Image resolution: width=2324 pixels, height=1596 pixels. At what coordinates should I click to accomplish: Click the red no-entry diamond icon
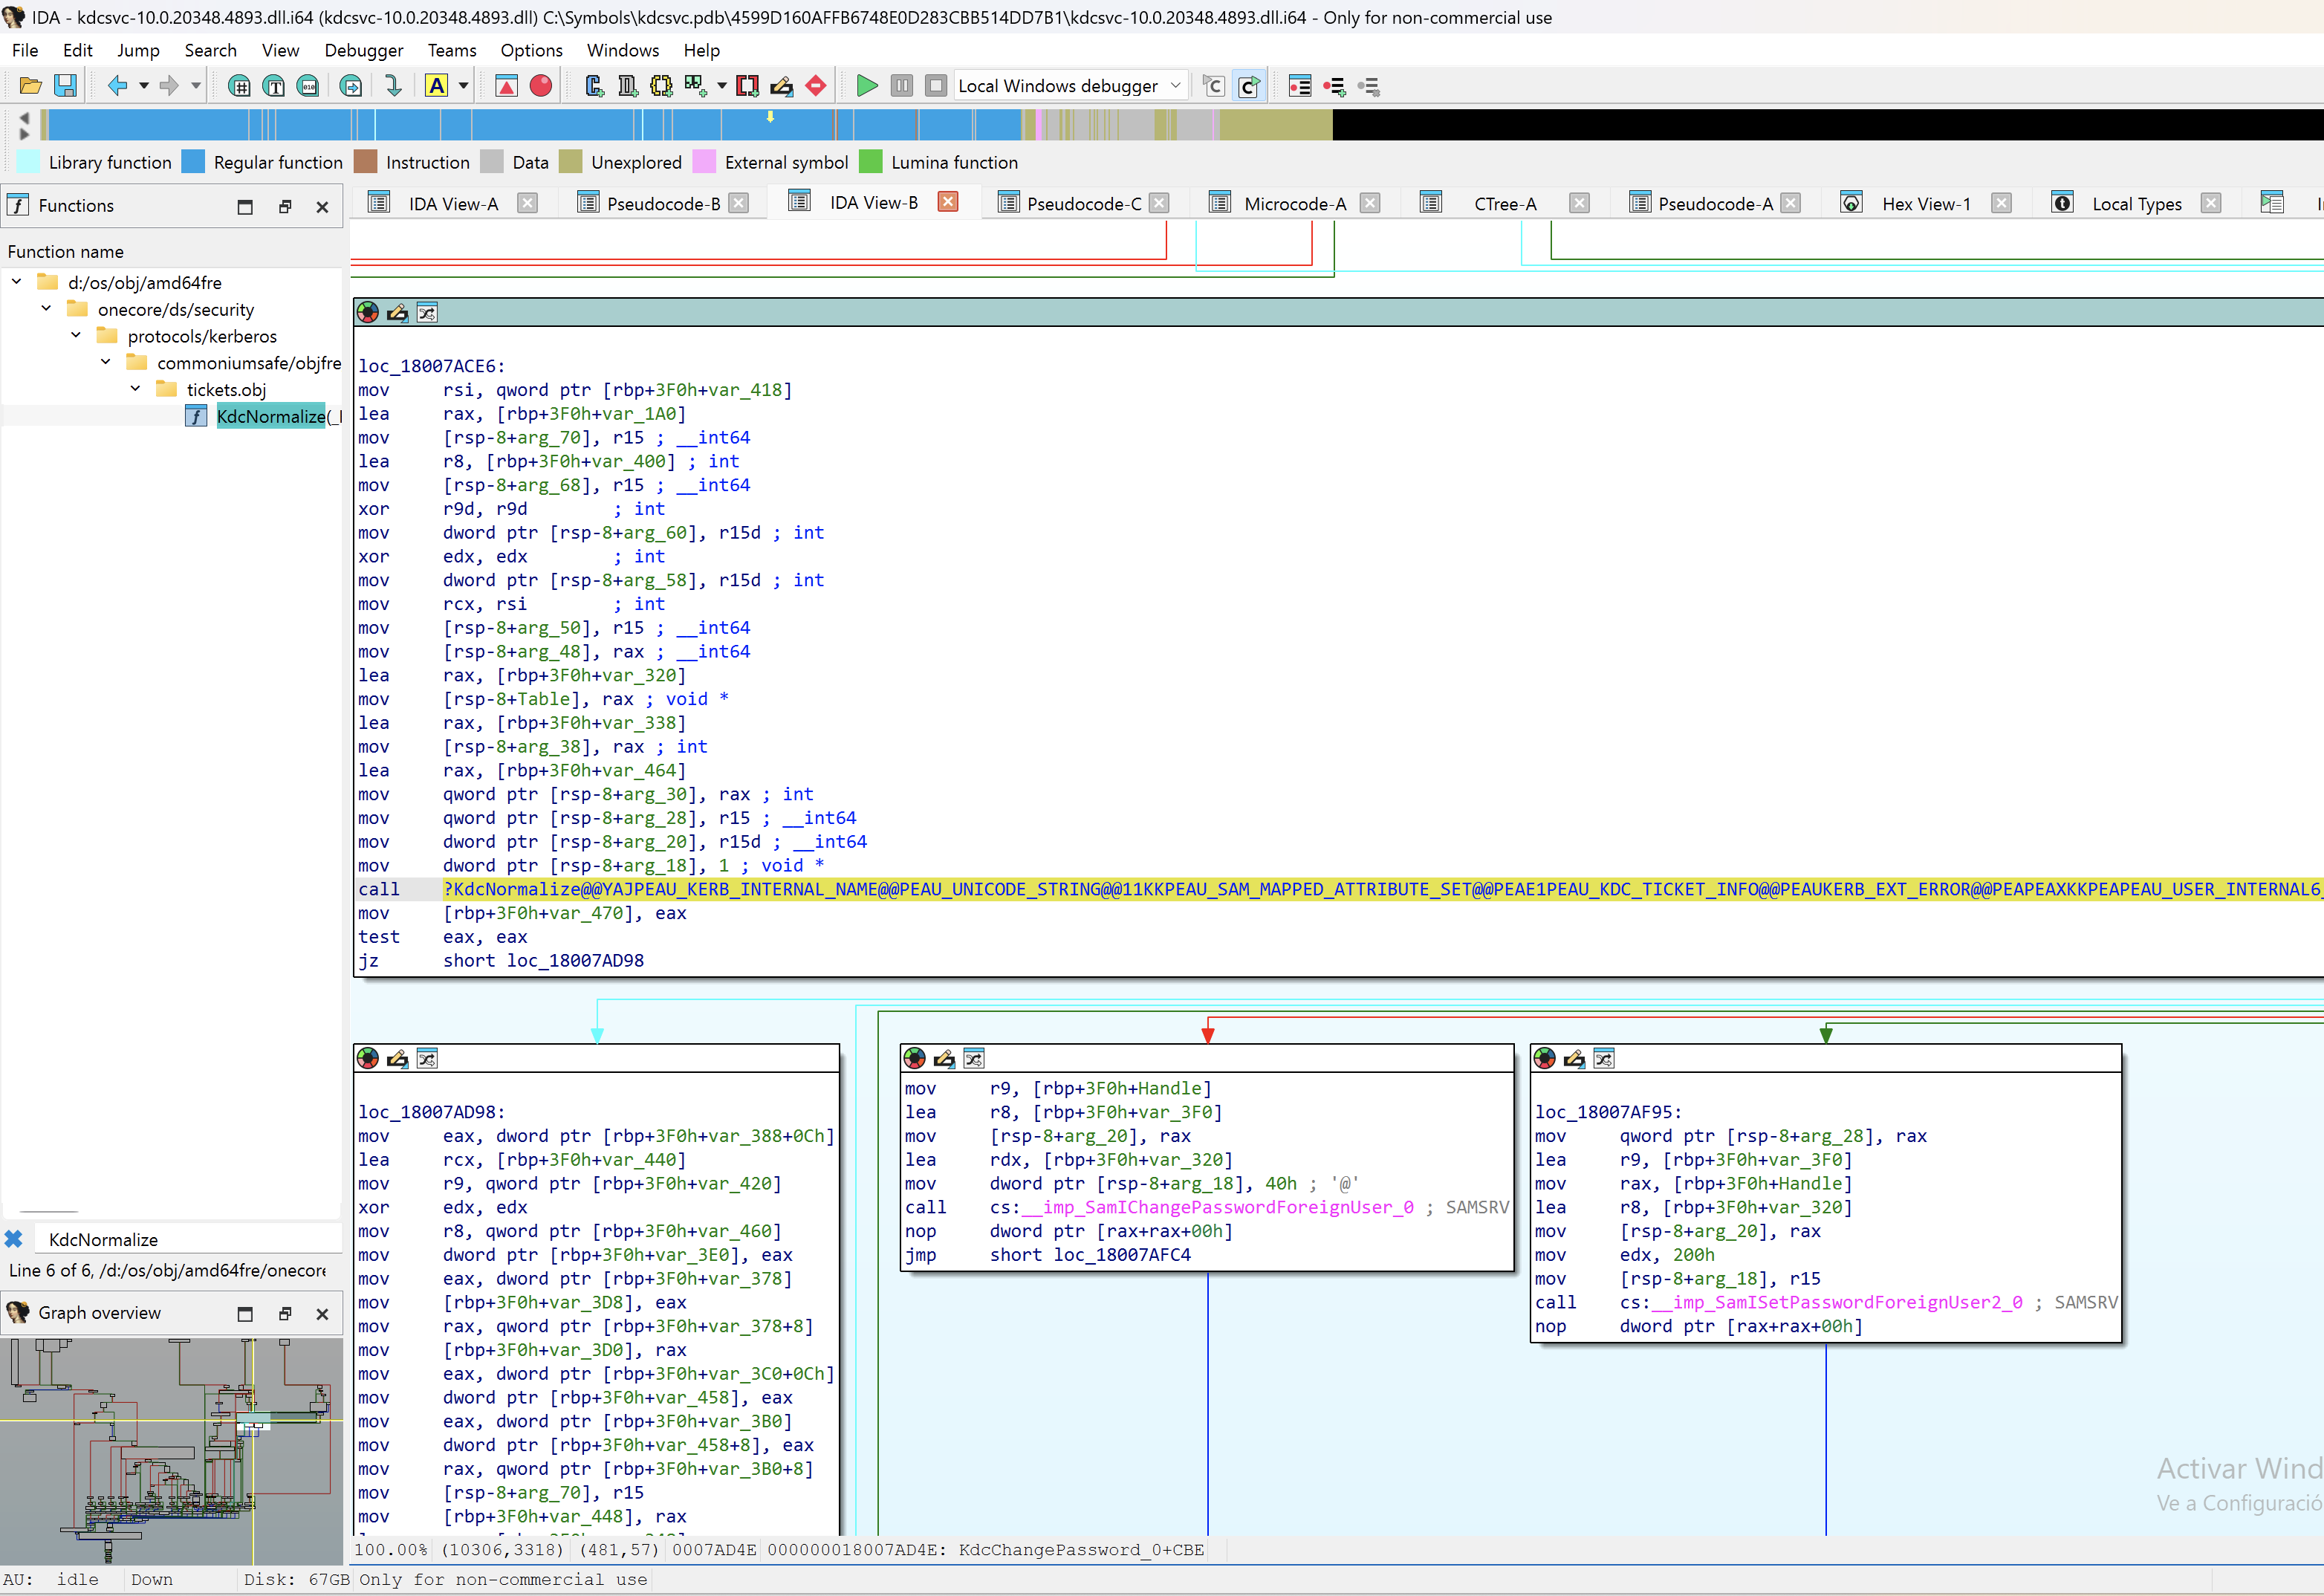[x=816, y=86]
